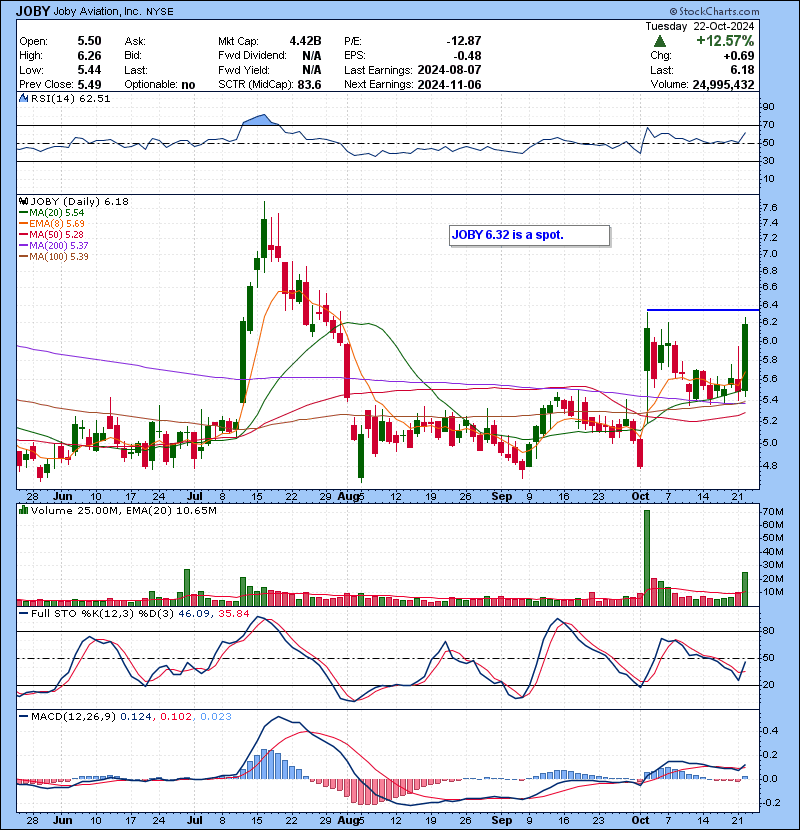Click the Tuesday 22-Oct-2024 date label
800x830 pixels.
[x=699, y=26]
